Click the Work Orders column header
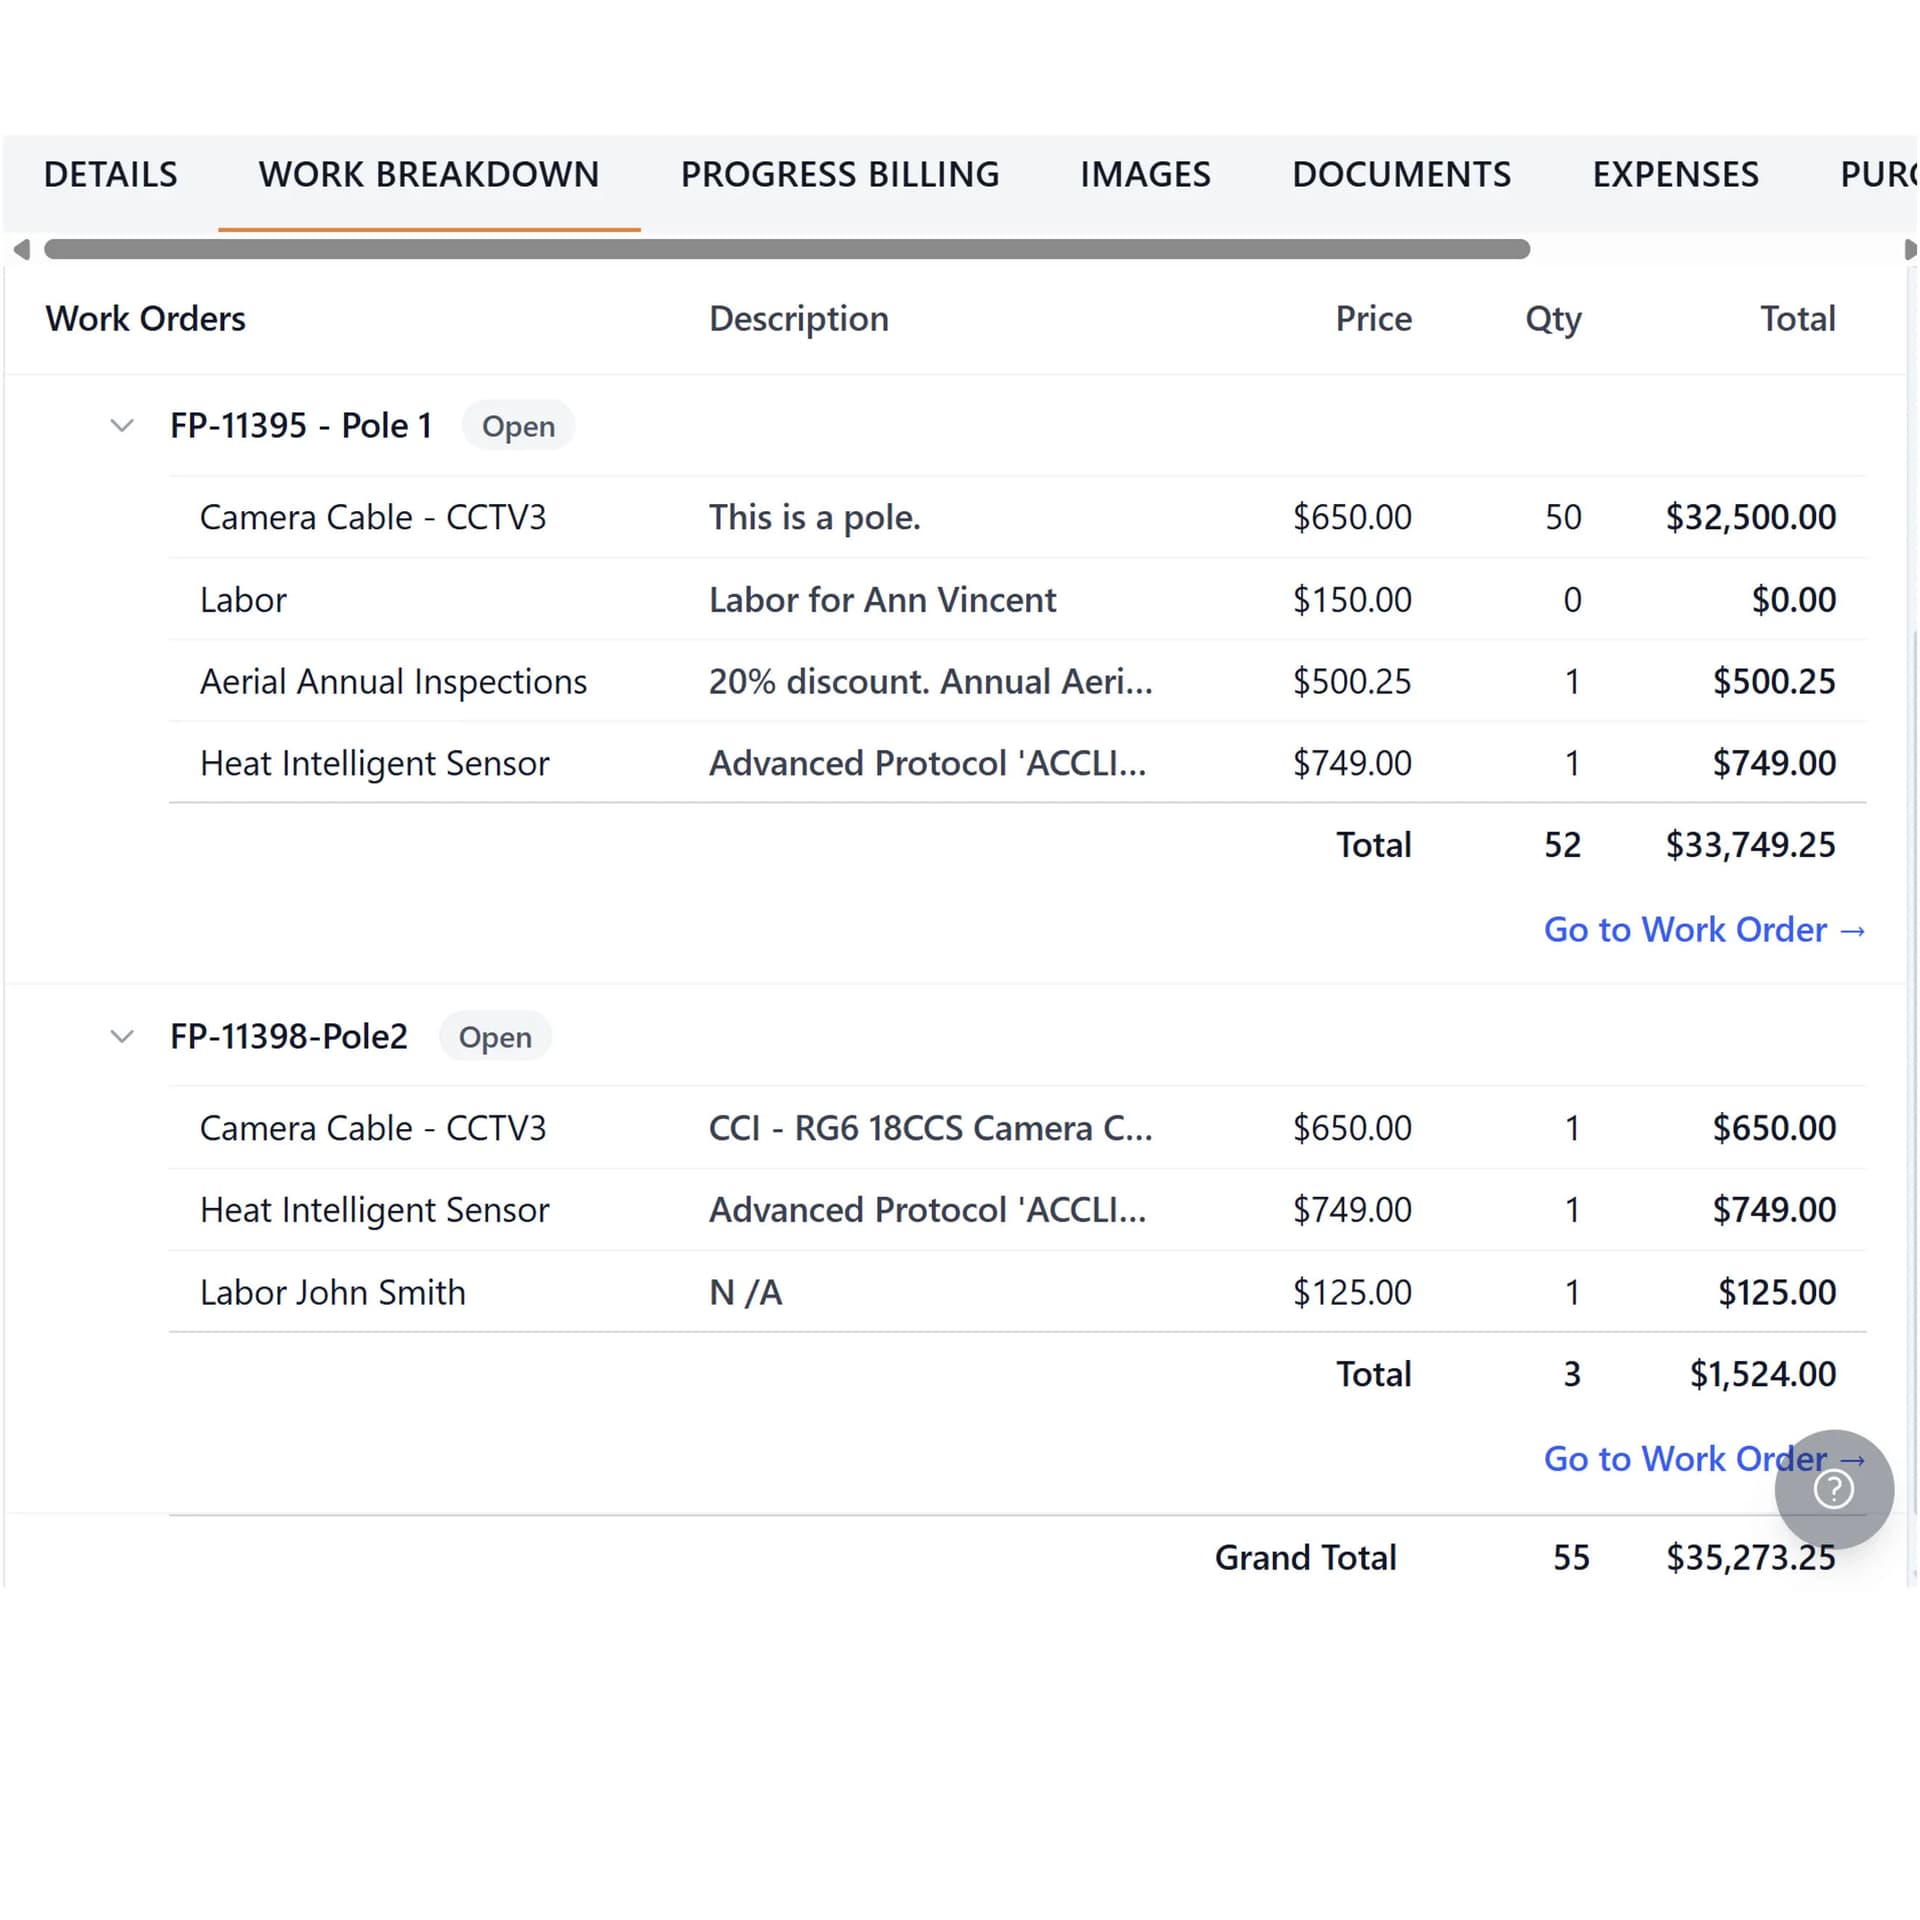Image resolution: width=1920 pixels, height=1920 pixels. click(146, 319)
